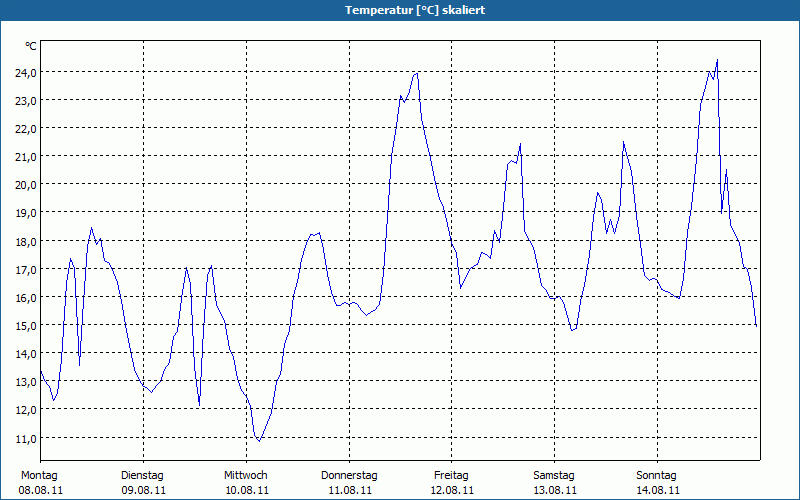Select the 13,0 axis value
The height and width of the screenshot is (500, 800).
[x=26, y=382]
